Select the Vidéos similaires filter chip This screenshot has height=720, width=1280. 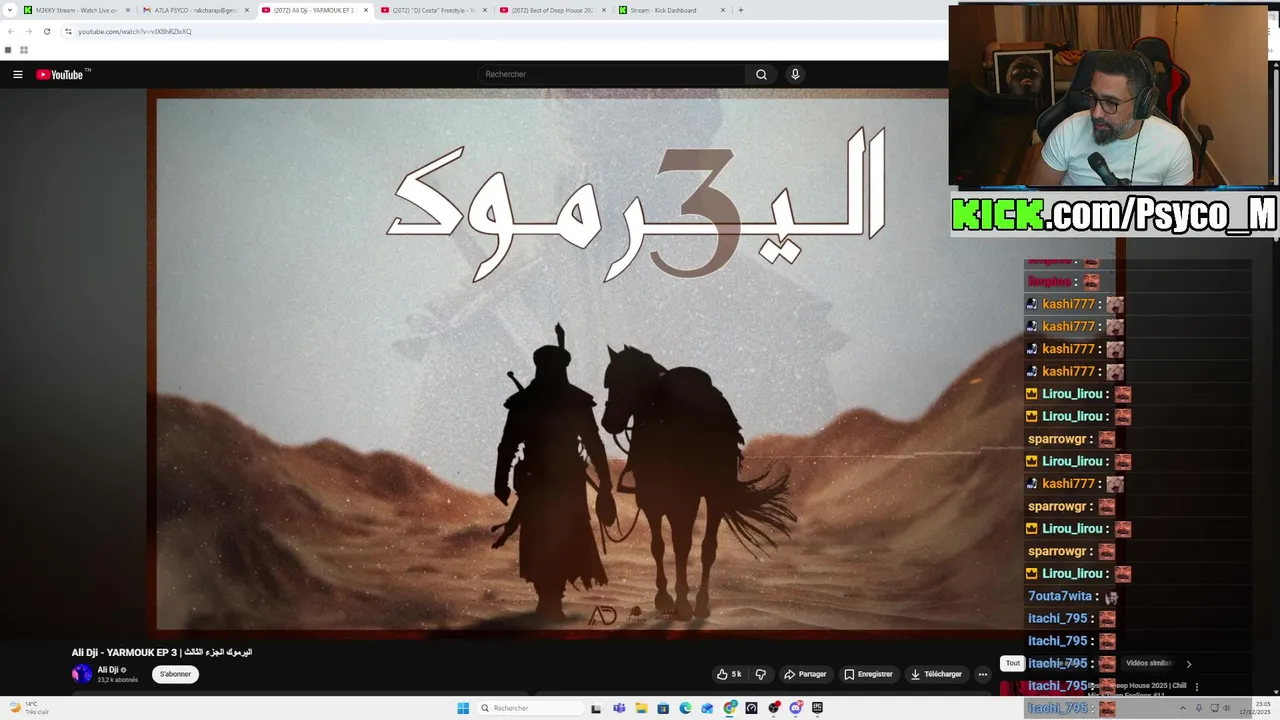1149,663
